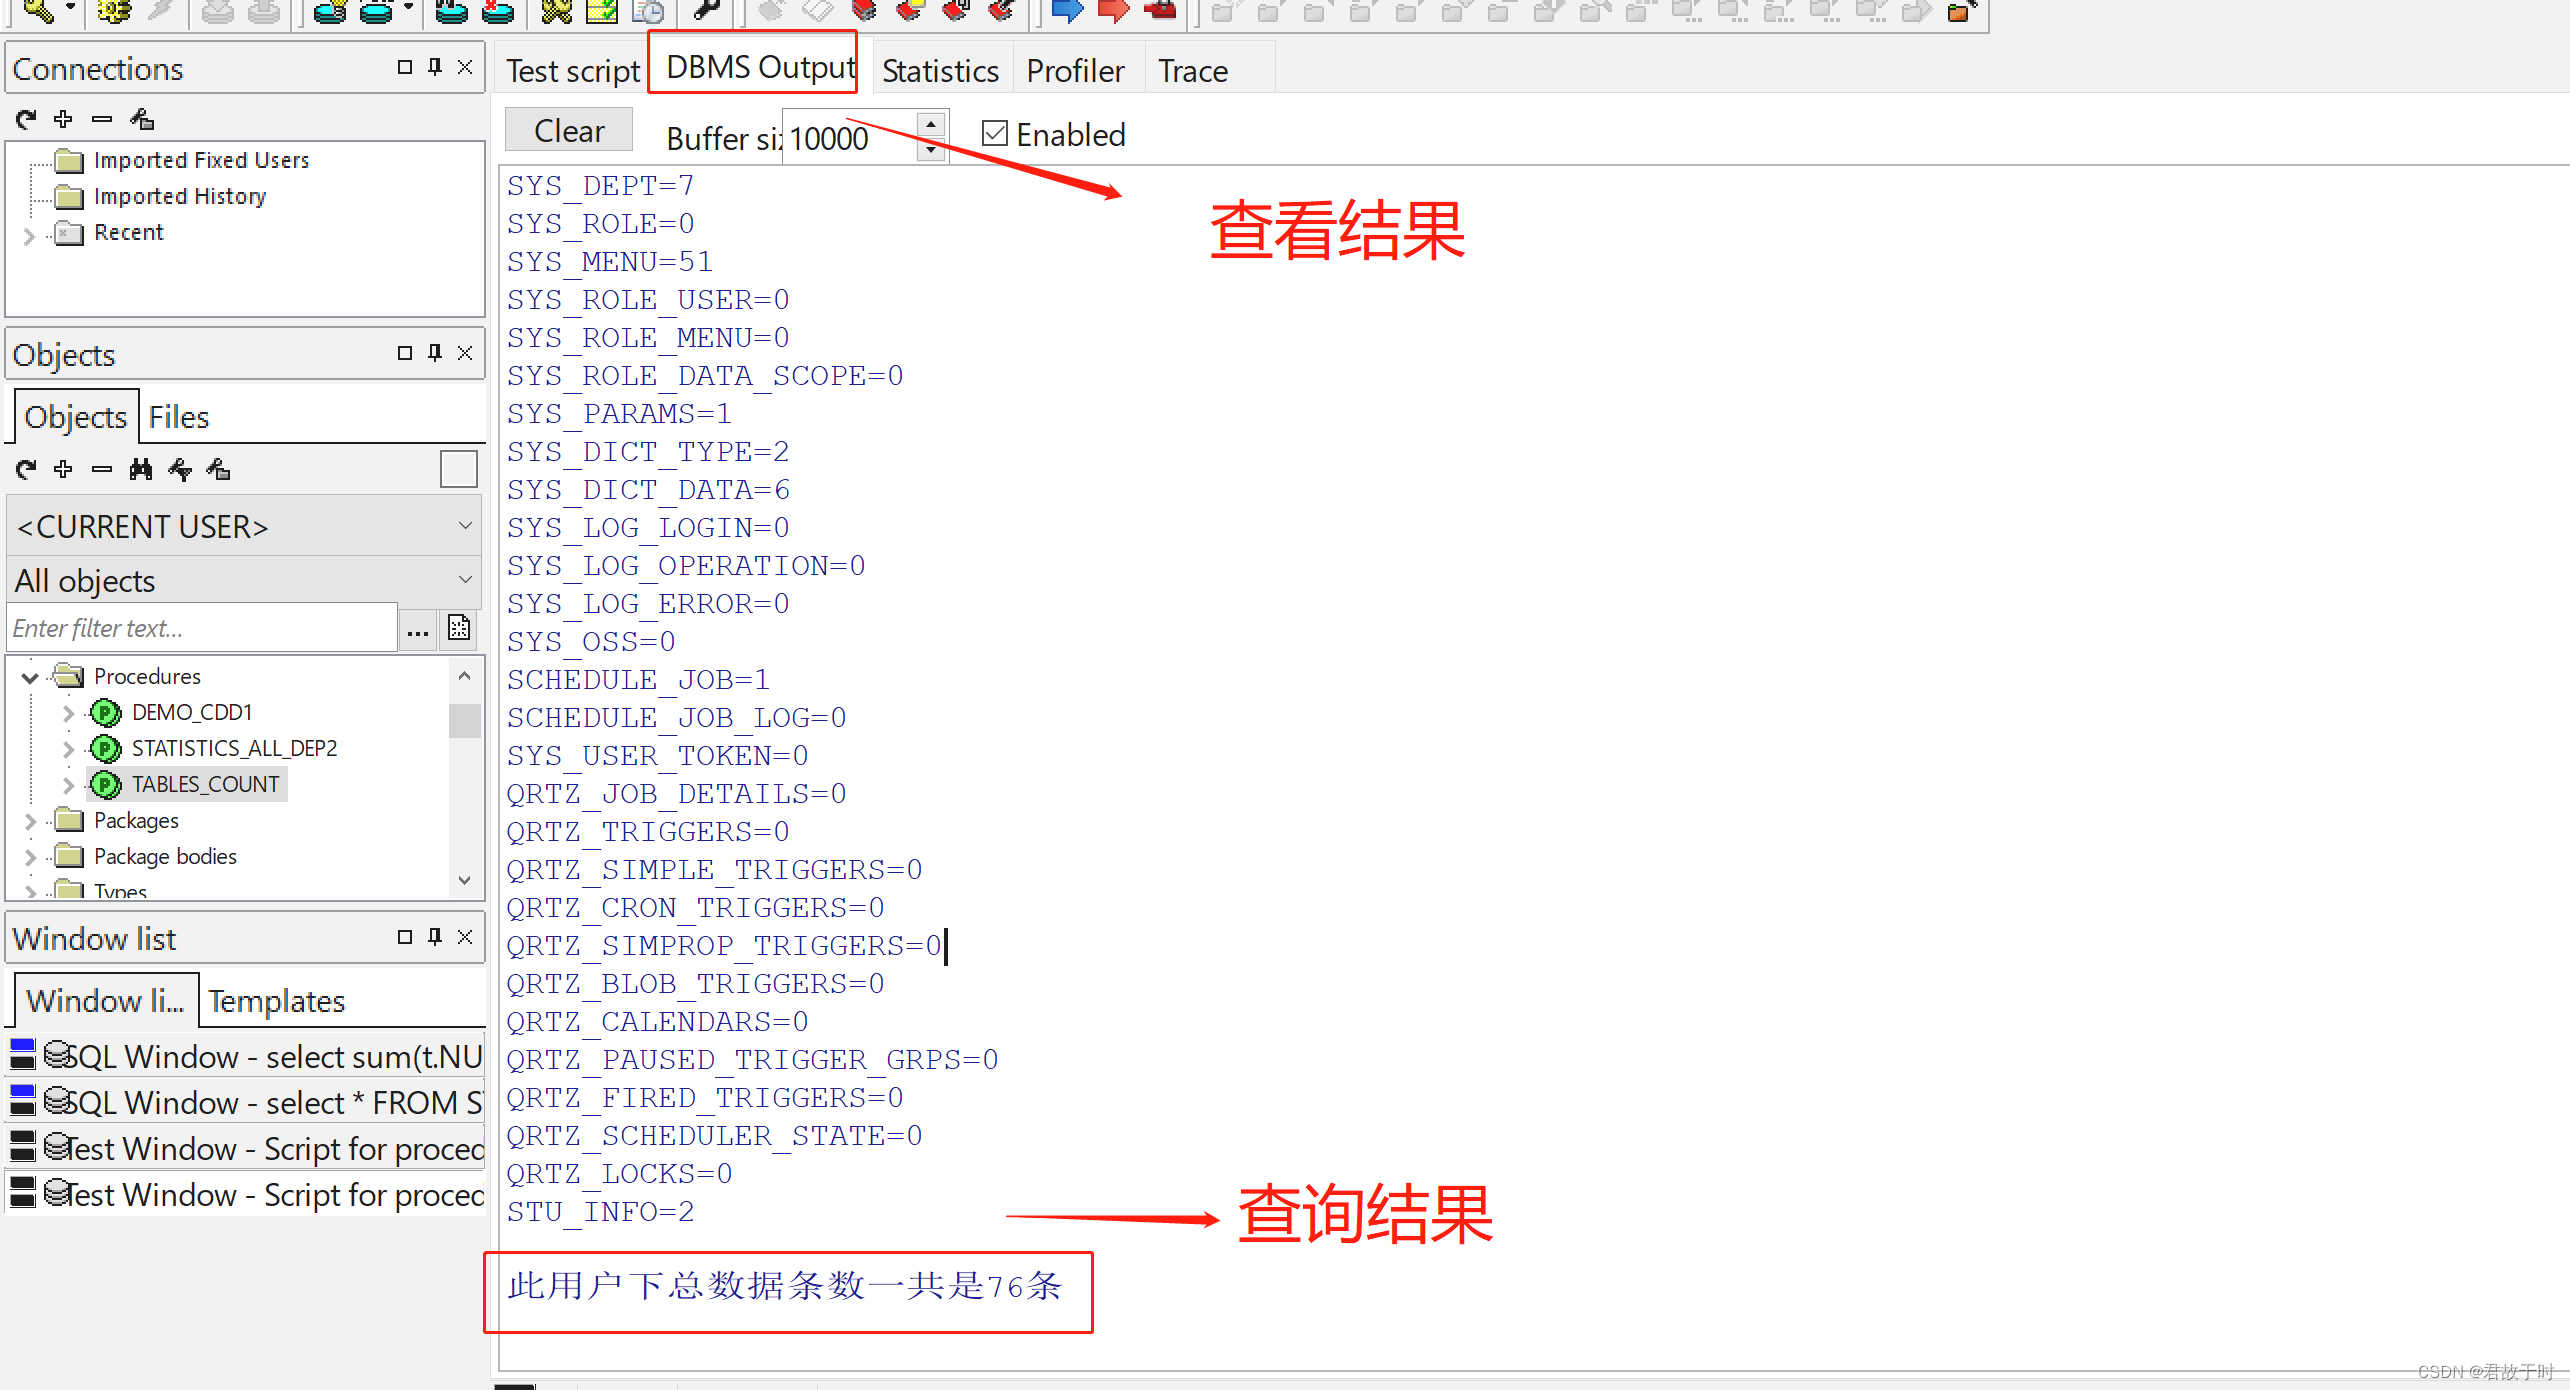Select the Profiler tab

1073,68
